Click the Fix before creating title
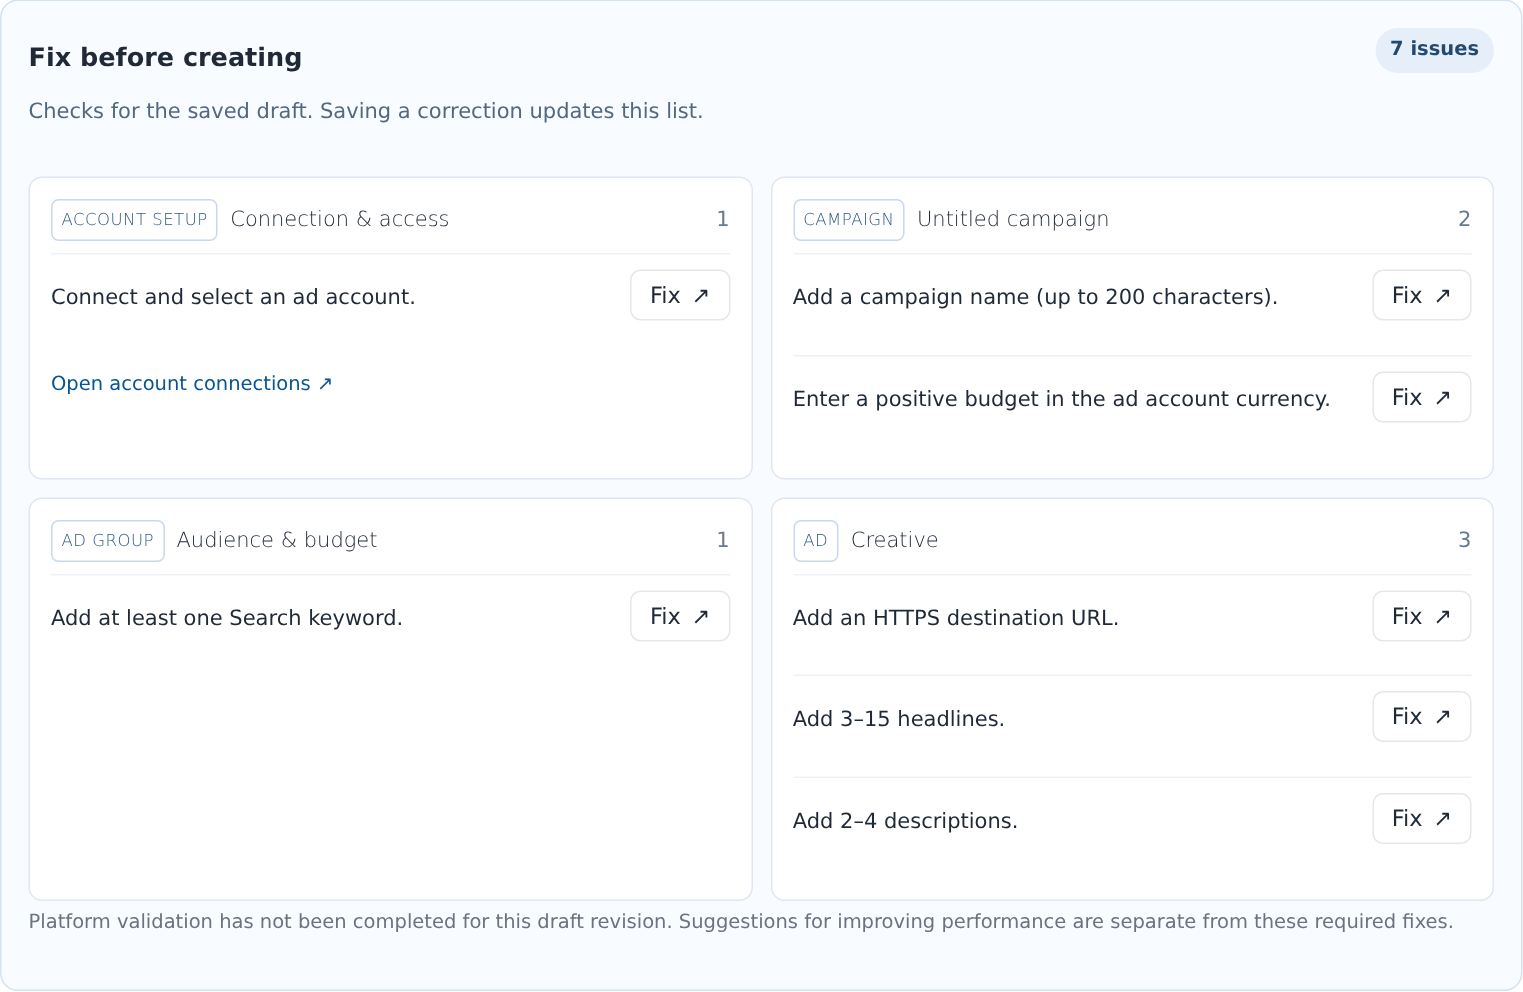1523x992 pixels. 165,57
